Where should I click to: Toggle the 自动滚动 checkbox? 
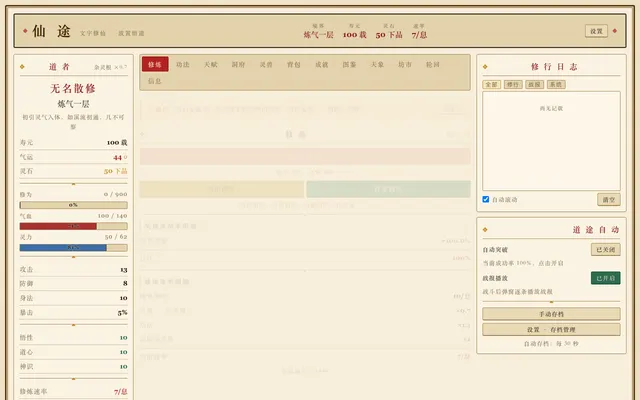point(486,199)
